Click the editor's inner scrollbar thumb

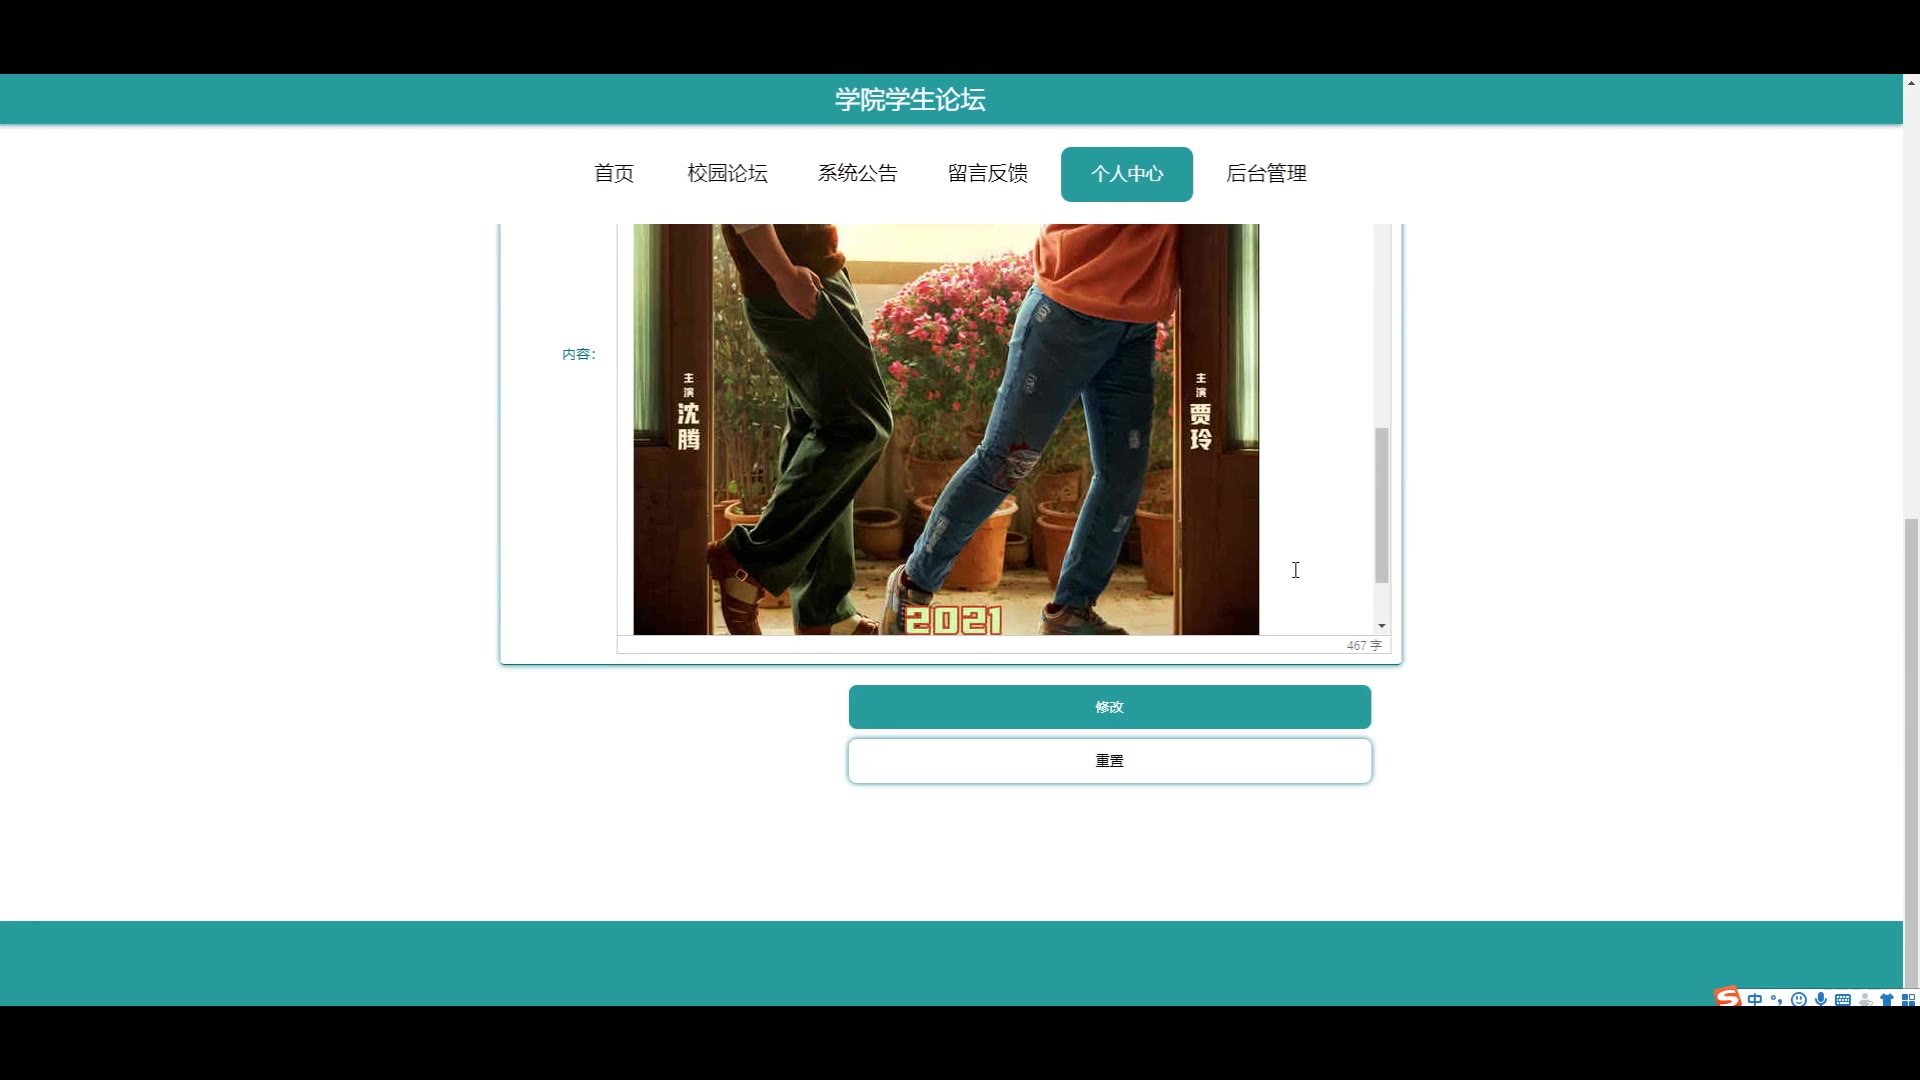tap(1382, 505)
